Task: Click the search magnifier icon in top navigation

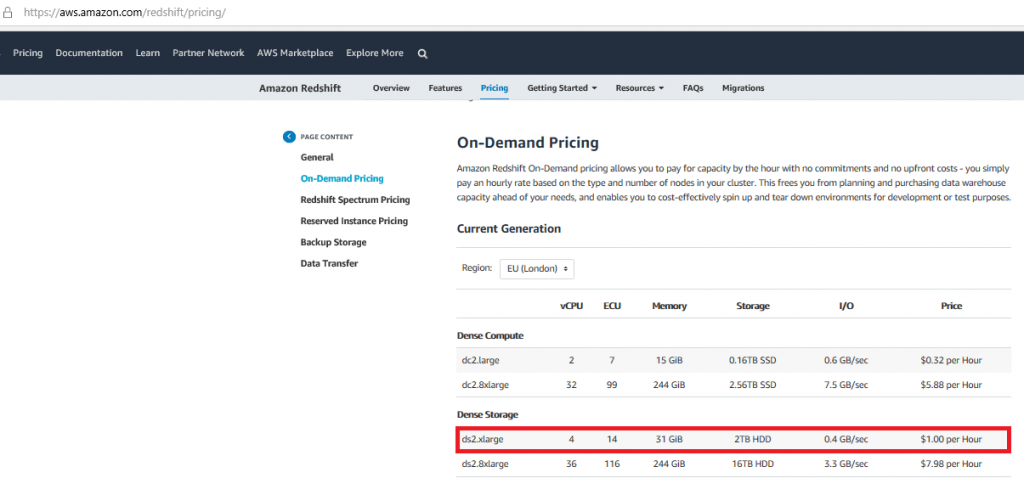Action: click(x=423, y=54)
